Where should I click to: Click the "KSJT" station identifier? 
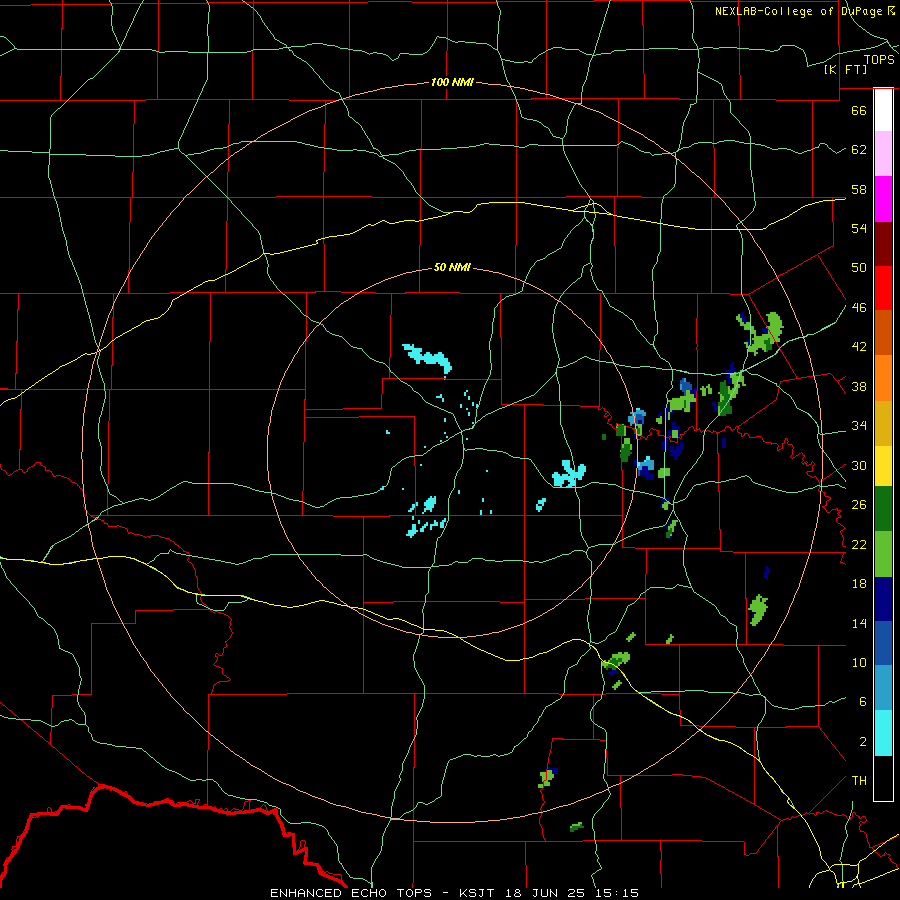point(479,893)
